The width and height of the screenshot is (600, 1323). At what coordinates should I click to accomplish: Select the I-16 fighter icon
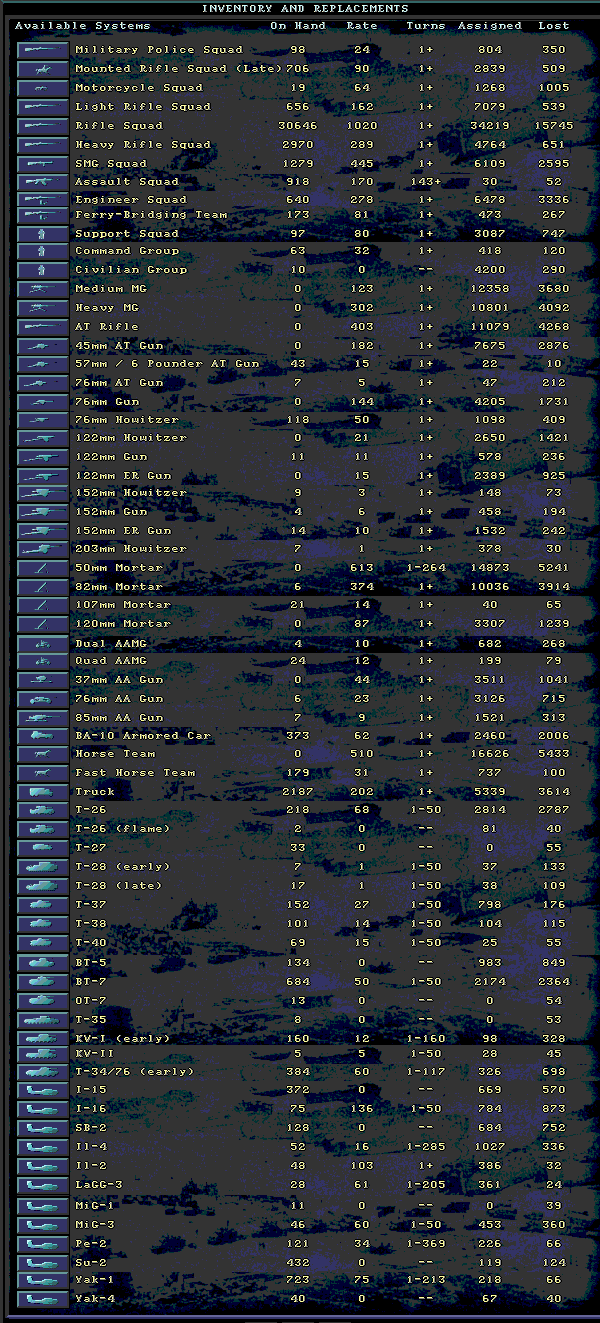(x=43, y=1108)
